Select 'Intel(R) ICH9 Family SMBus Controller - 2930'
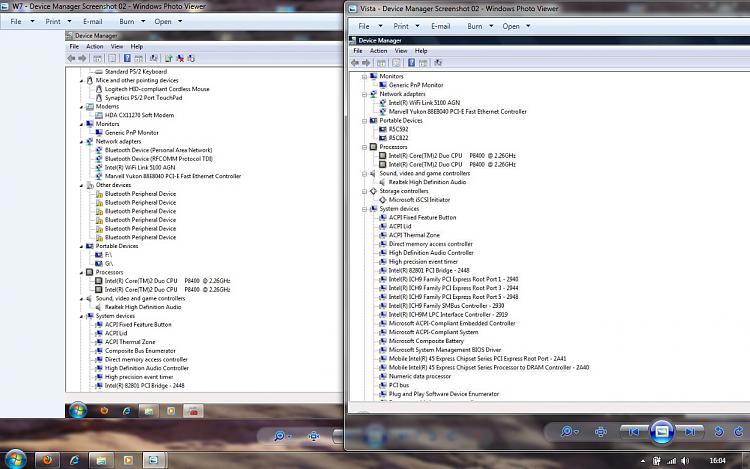The width and height of the screenshot is (750, 469). [446, 305]
